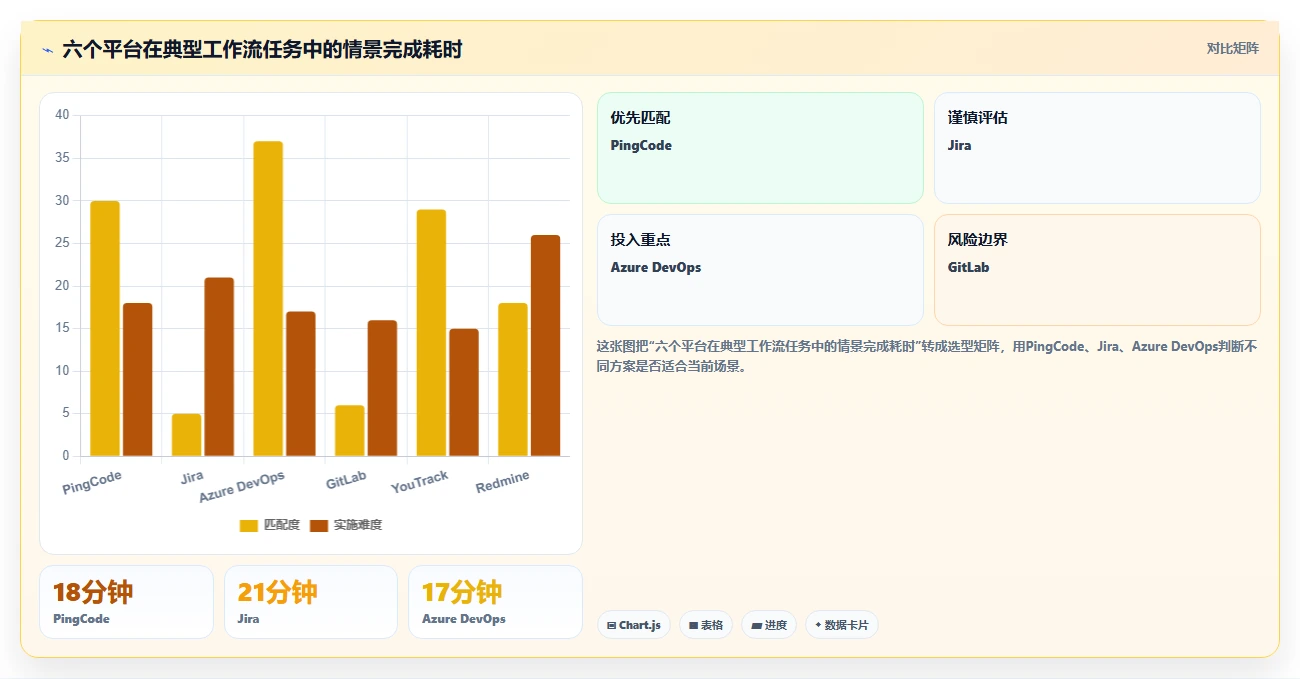
Task: Select the Chart.js tag chip
Action: coord(634,625)
